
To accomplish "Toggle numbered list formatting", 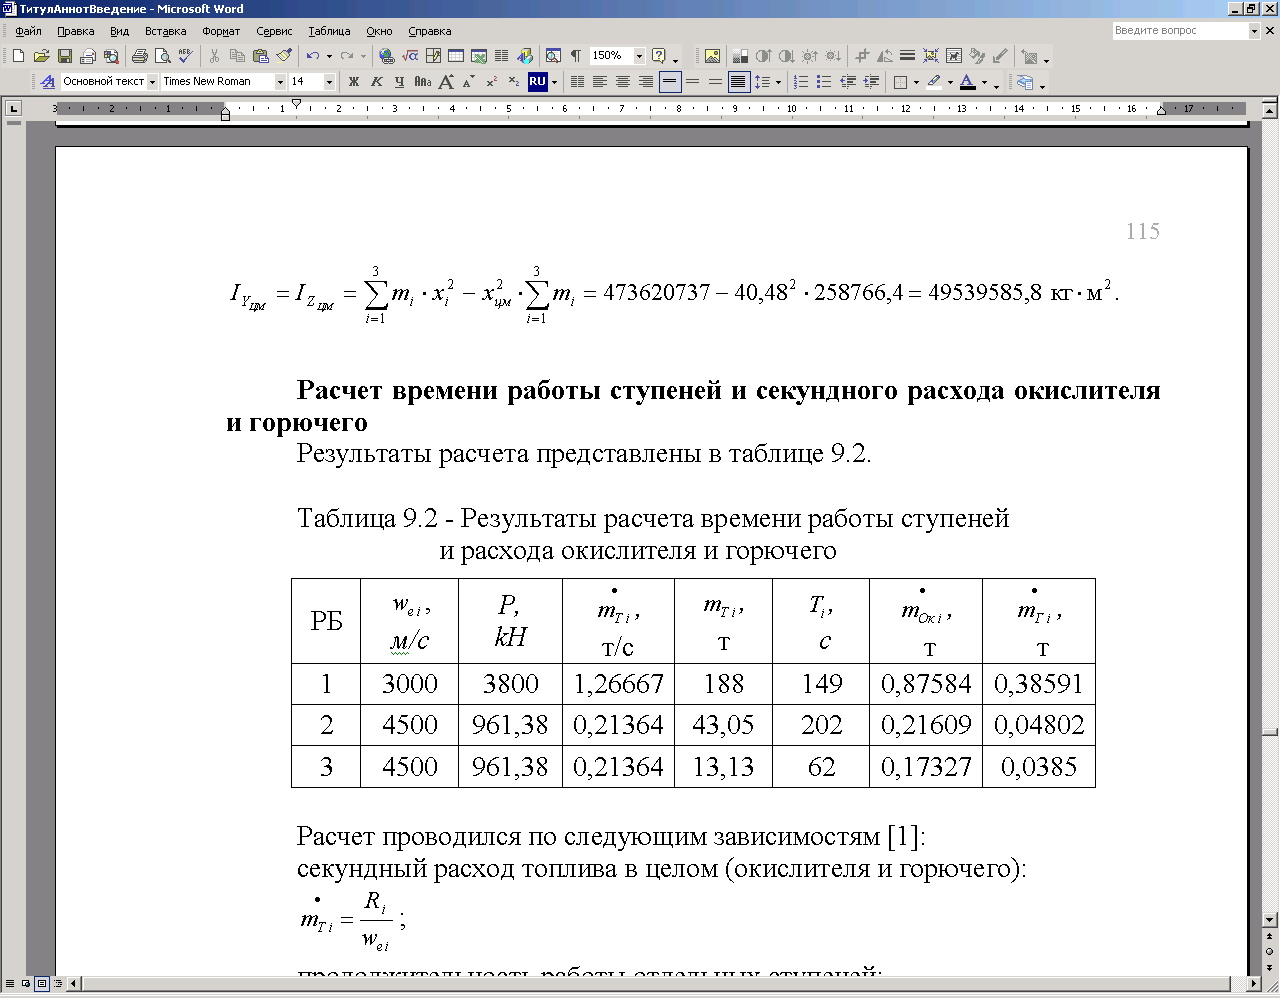I will [x=801, y=81].
